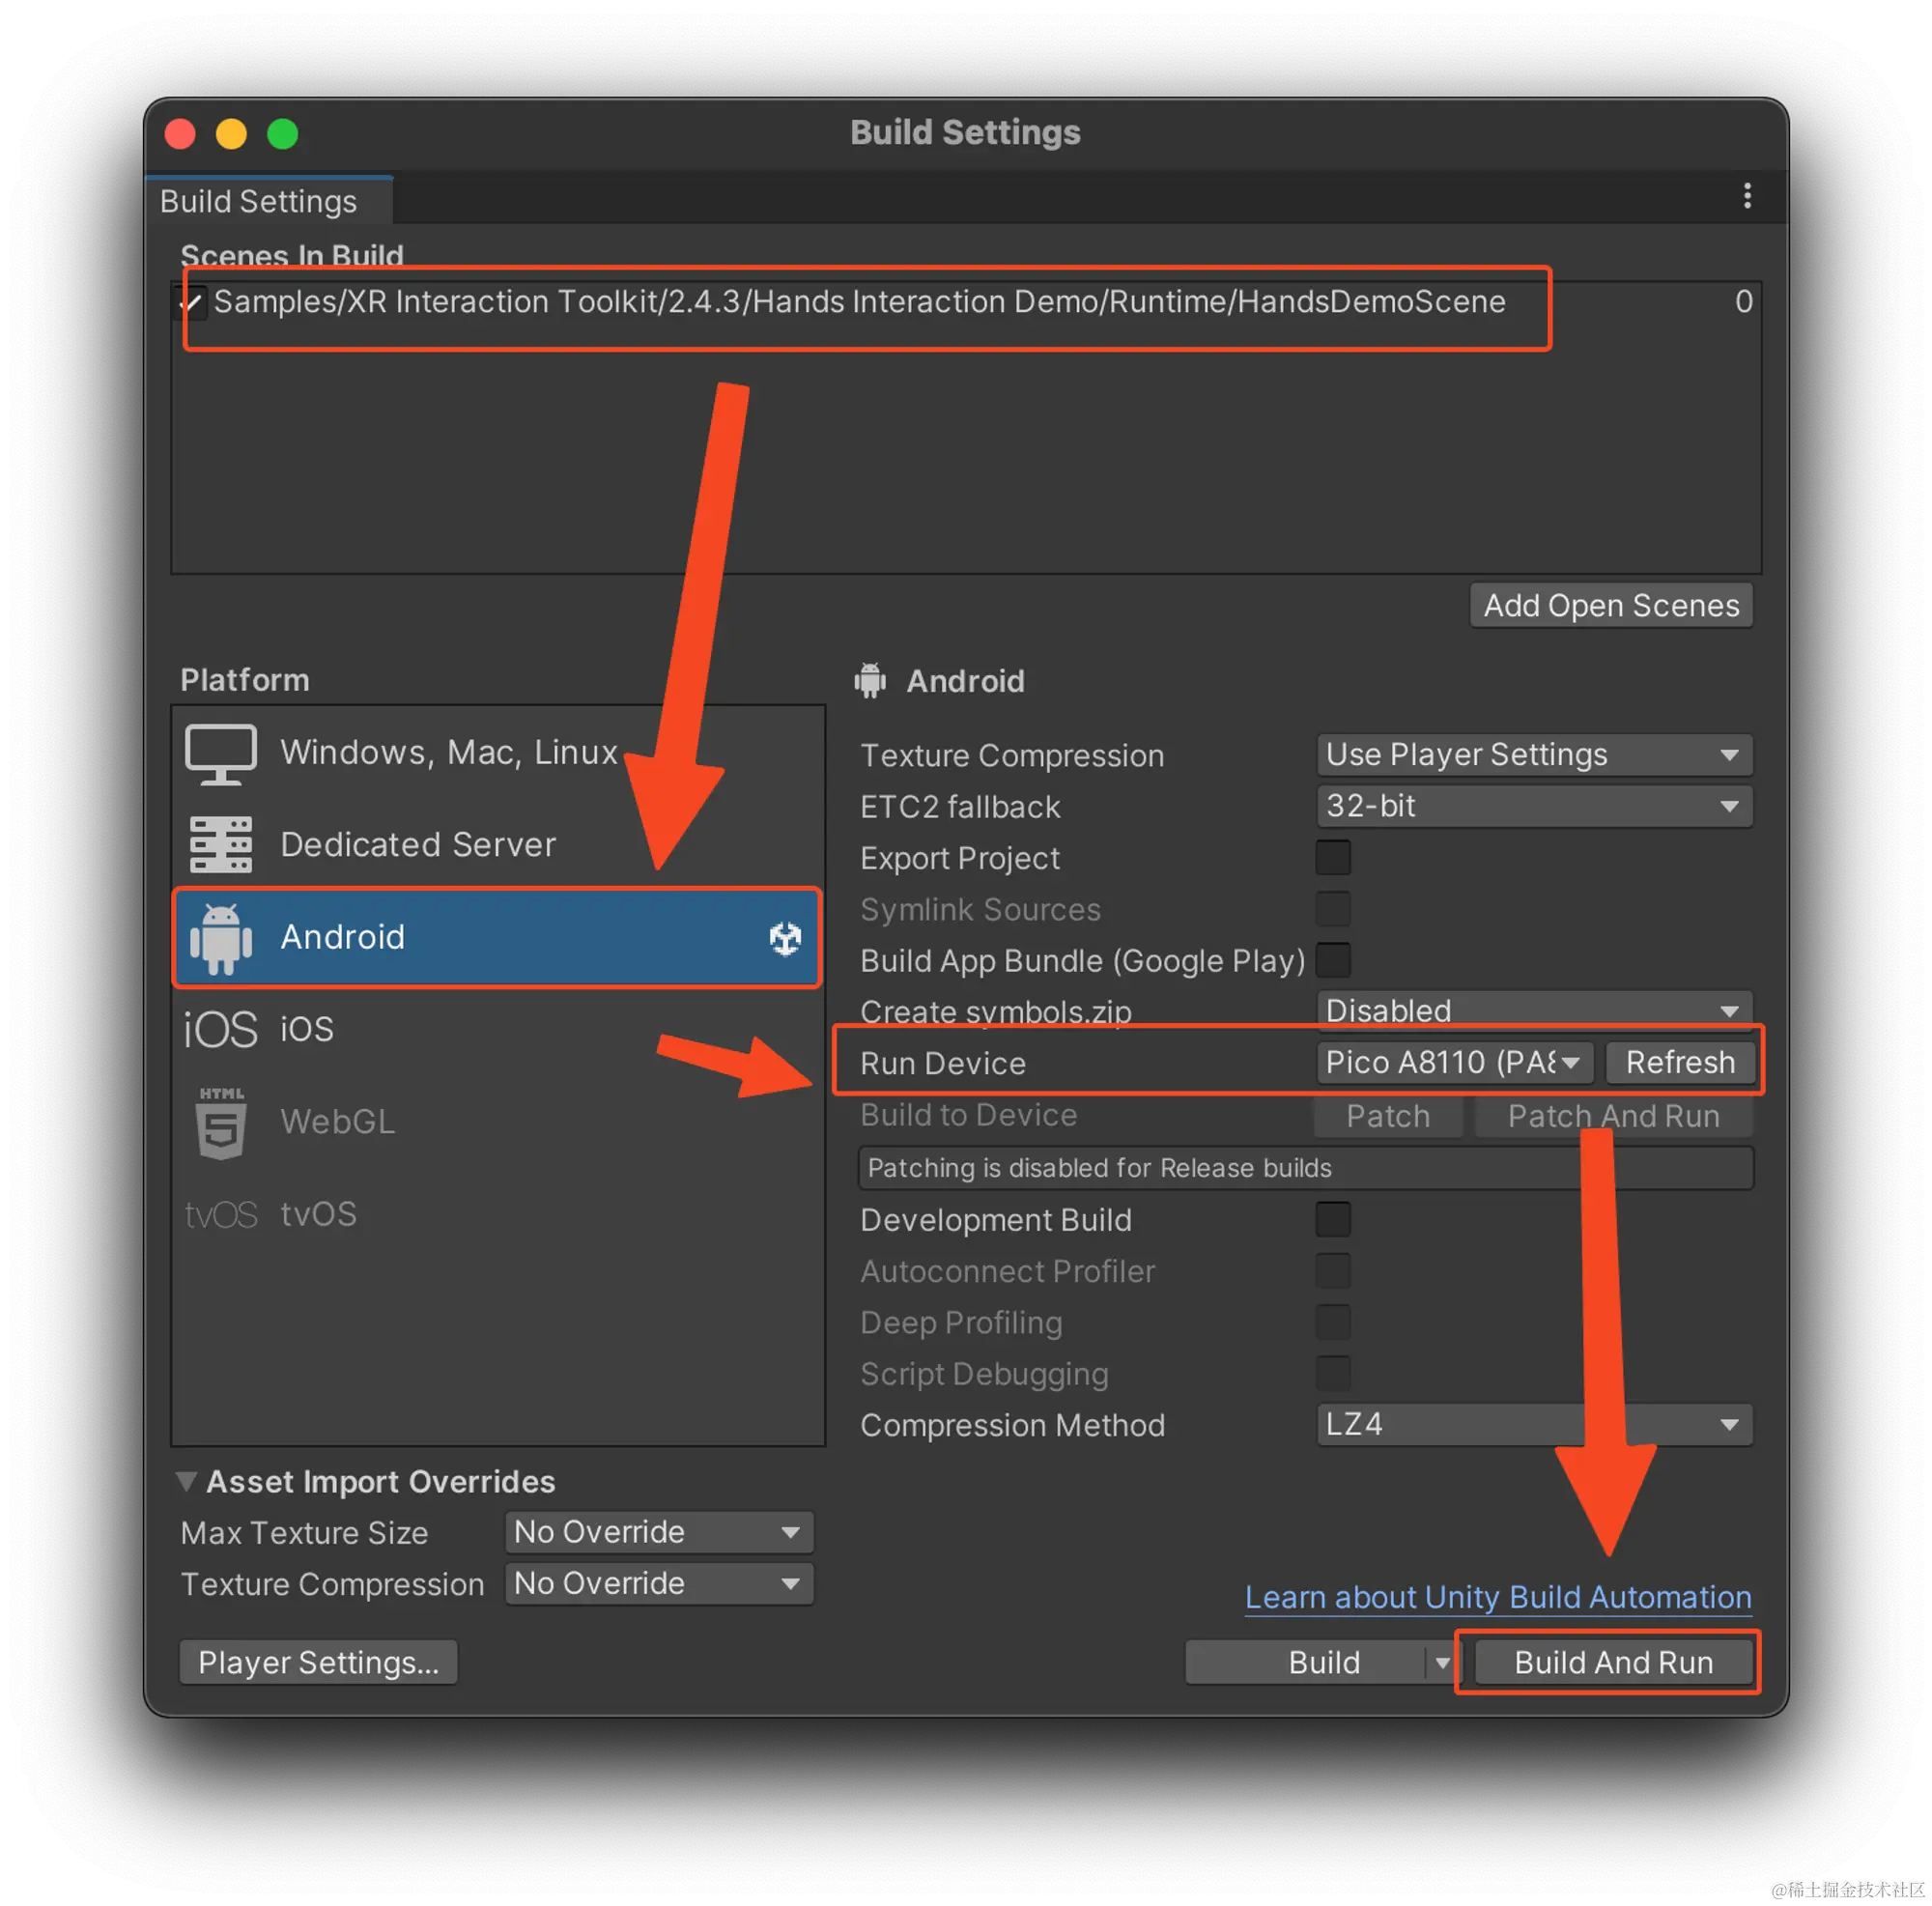Click Patching is disabled for Release builds message
The height and width of the screenshot is (1906, 1932).
[x=1305, y=1168]
